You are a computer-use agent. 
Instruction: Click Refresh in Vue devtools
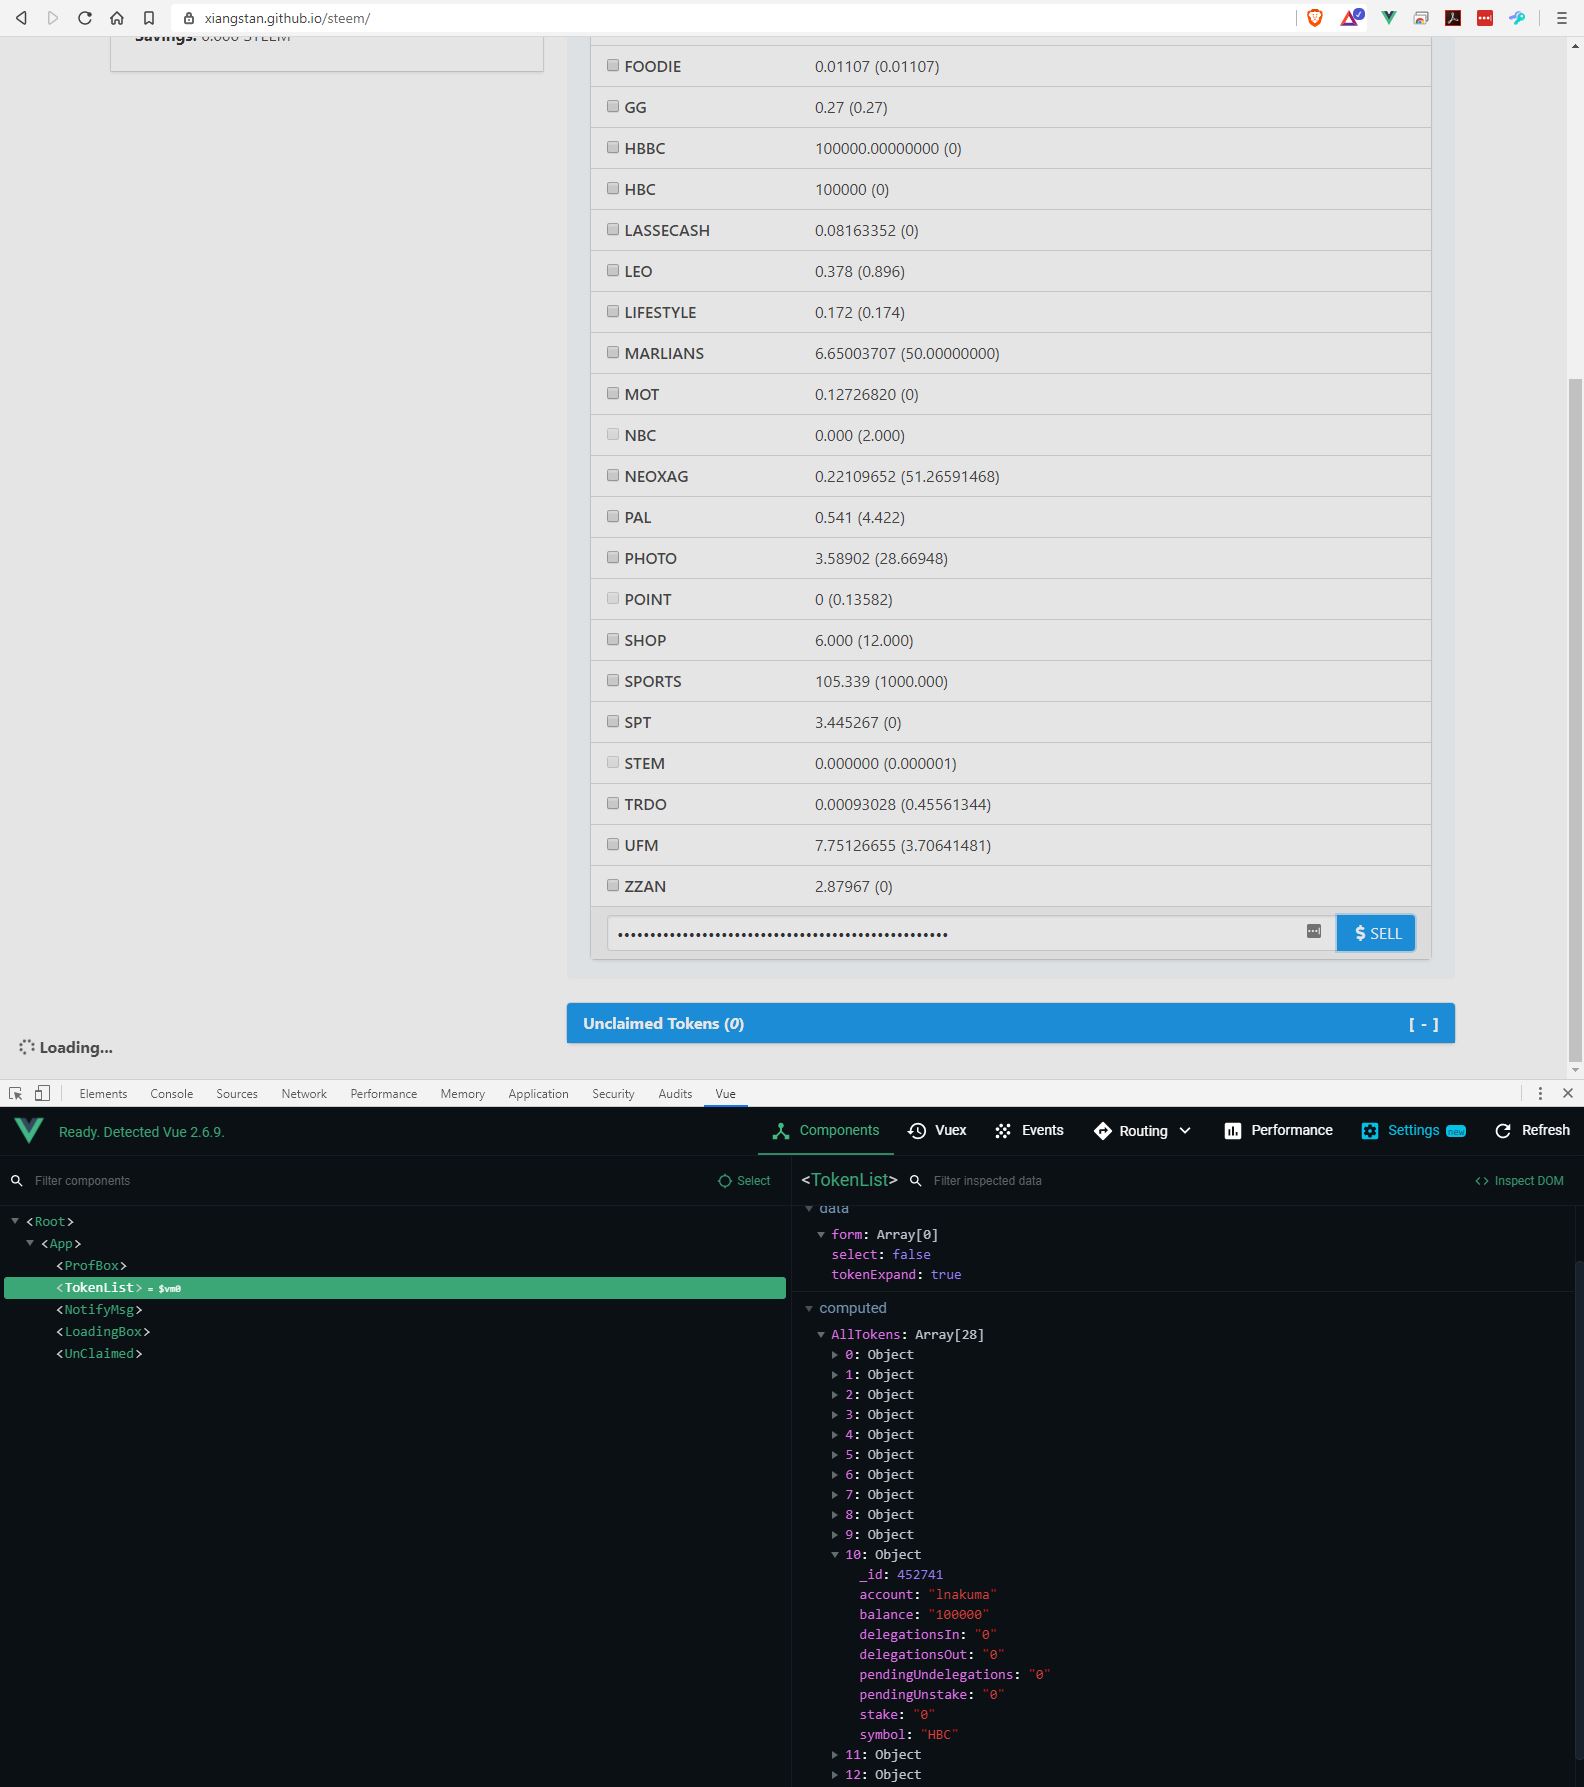tap(1532, 1131)
